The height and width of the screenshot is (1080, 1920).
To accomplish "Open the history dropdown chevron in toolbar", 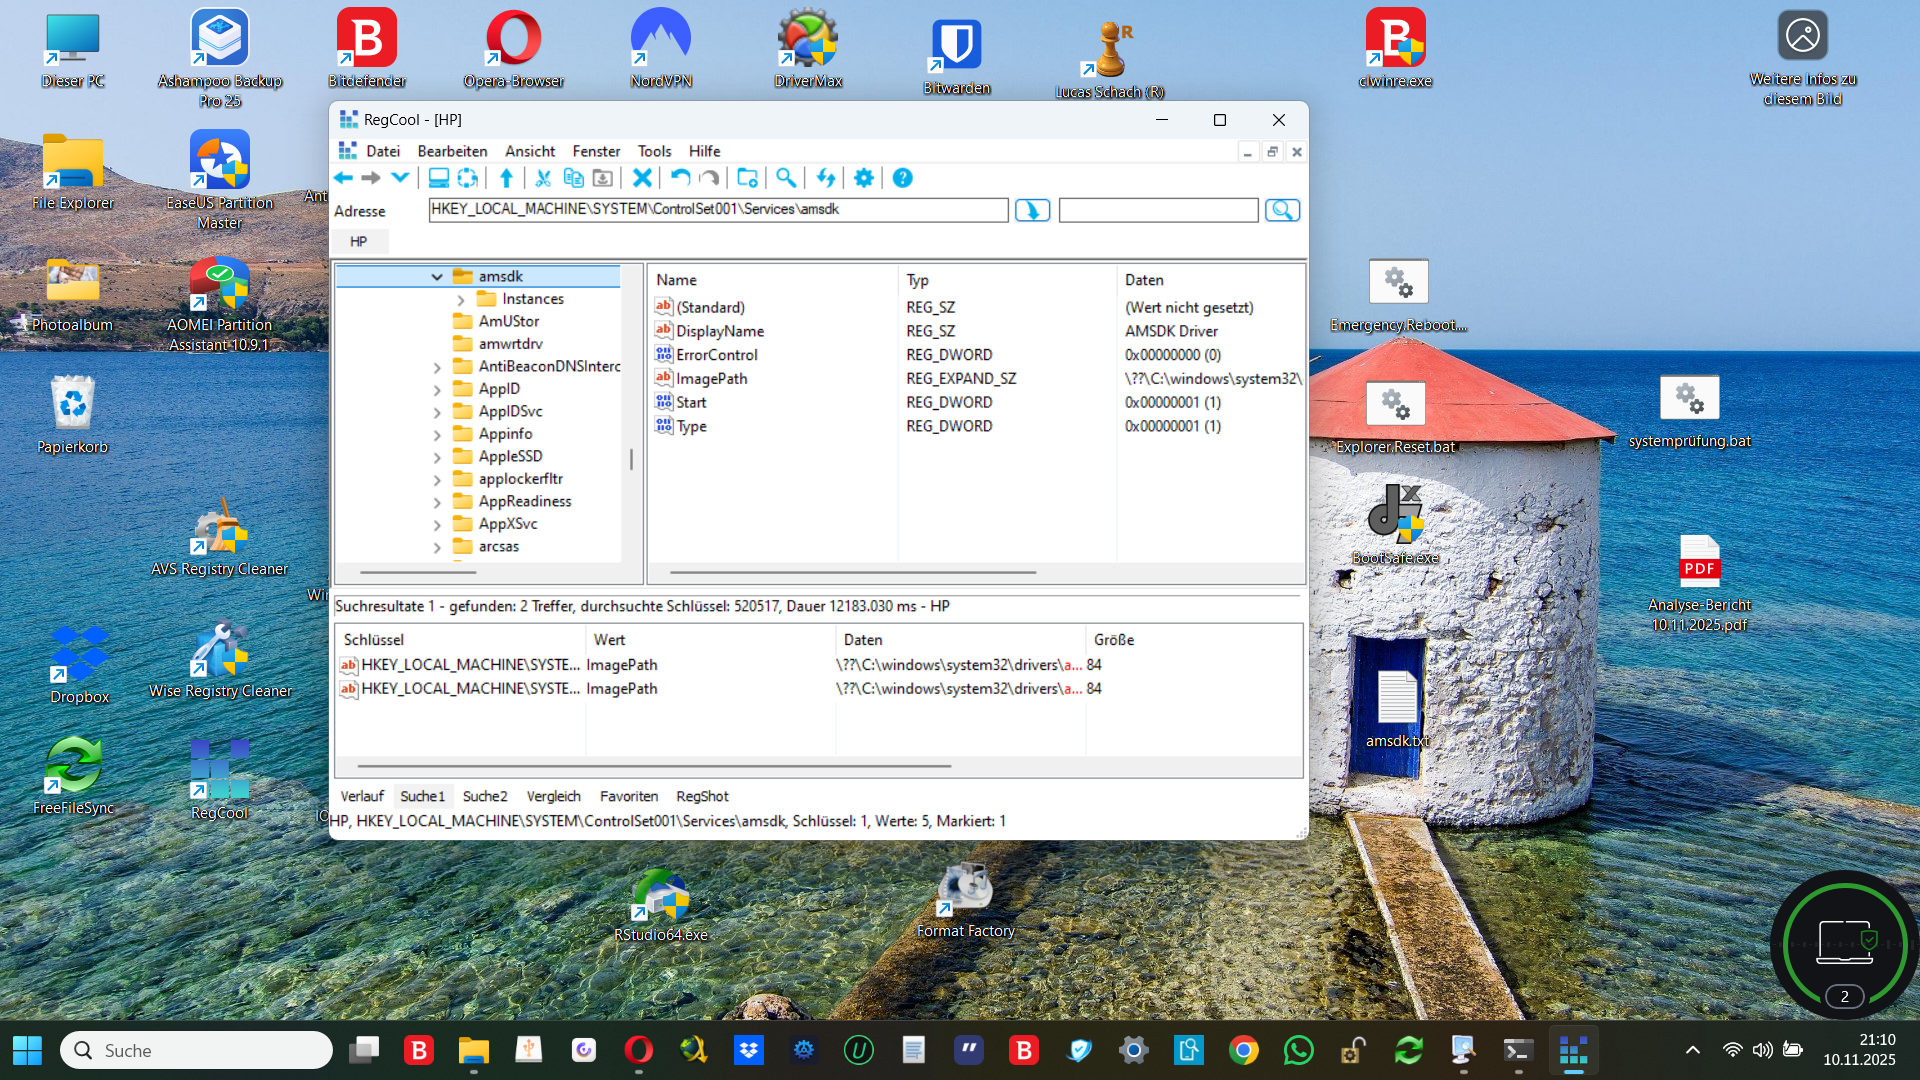I will tap(400, 178).
